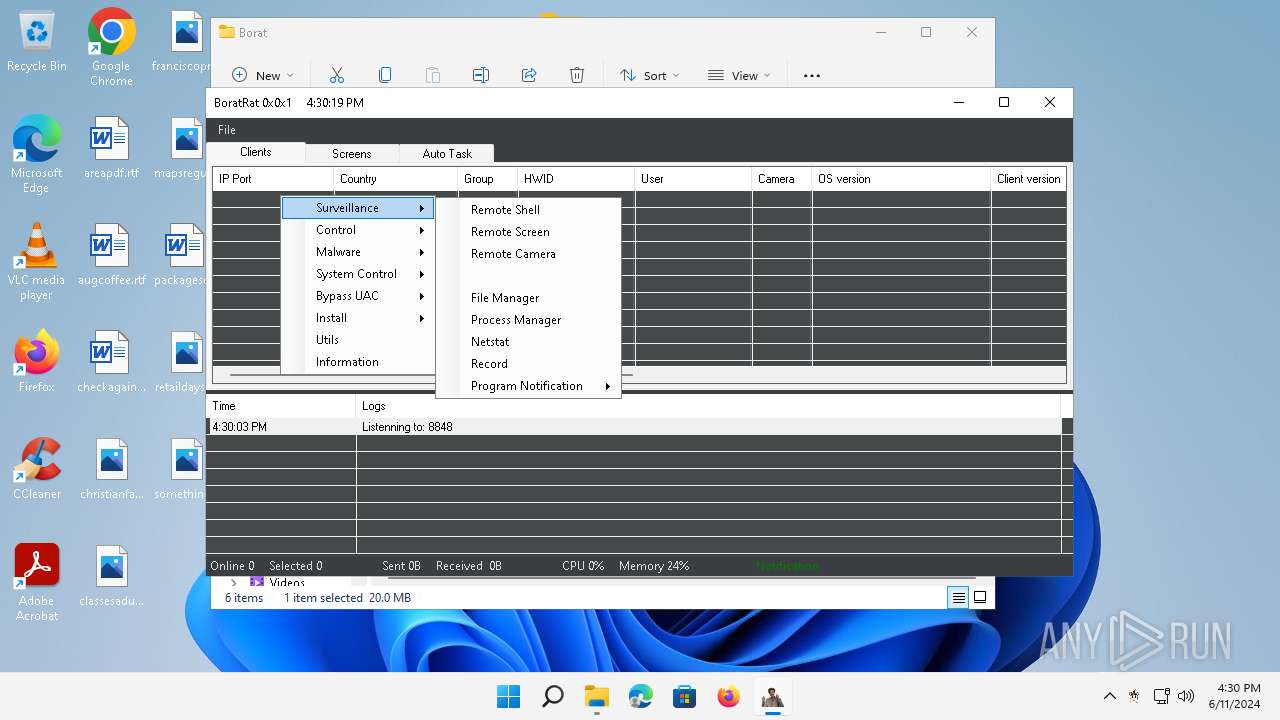Open Windows Start button

click(508, 696)
